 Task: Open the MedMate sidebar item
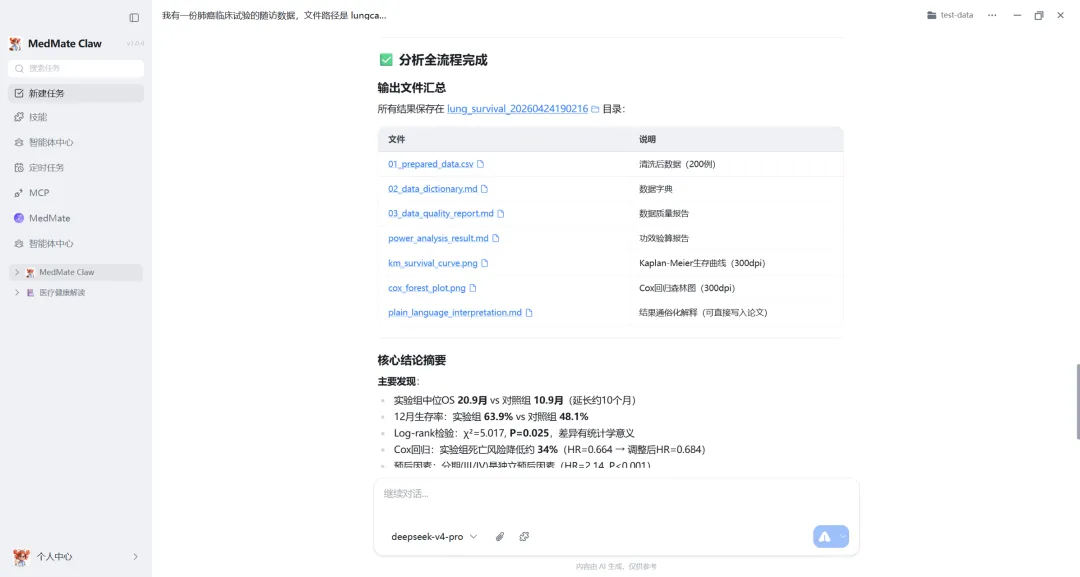pos(76,218)
